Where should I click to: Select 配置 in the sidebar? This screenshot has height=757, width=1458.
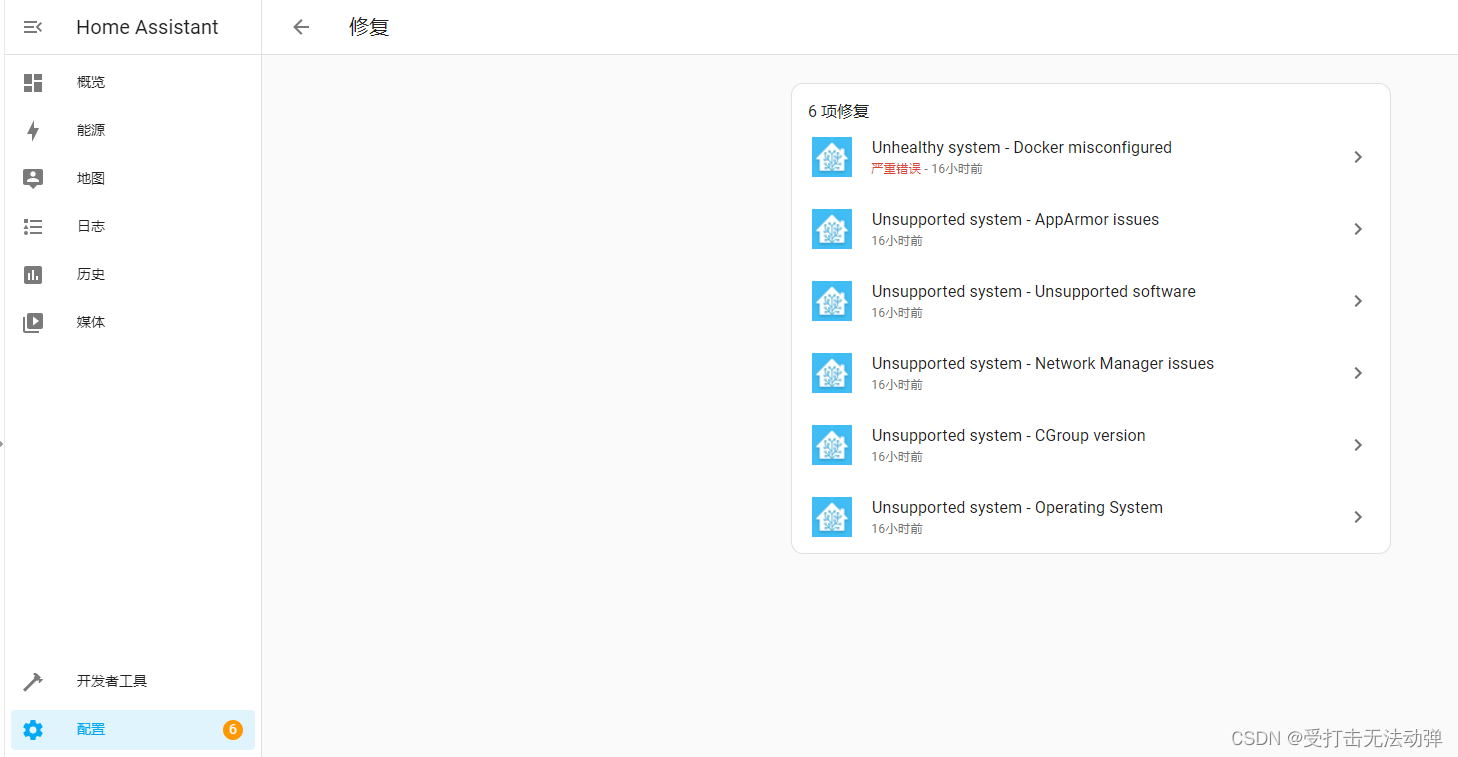coord(133,730)
